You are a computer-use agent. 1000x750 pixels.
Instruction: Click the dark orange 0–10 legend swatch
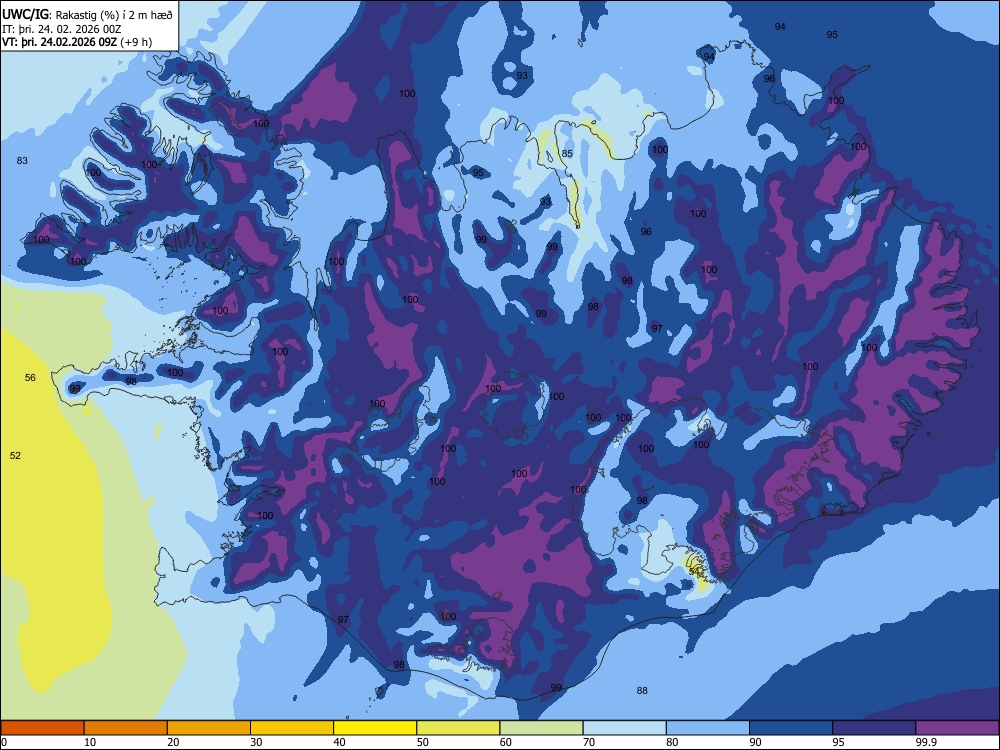[x=42, y=728]
